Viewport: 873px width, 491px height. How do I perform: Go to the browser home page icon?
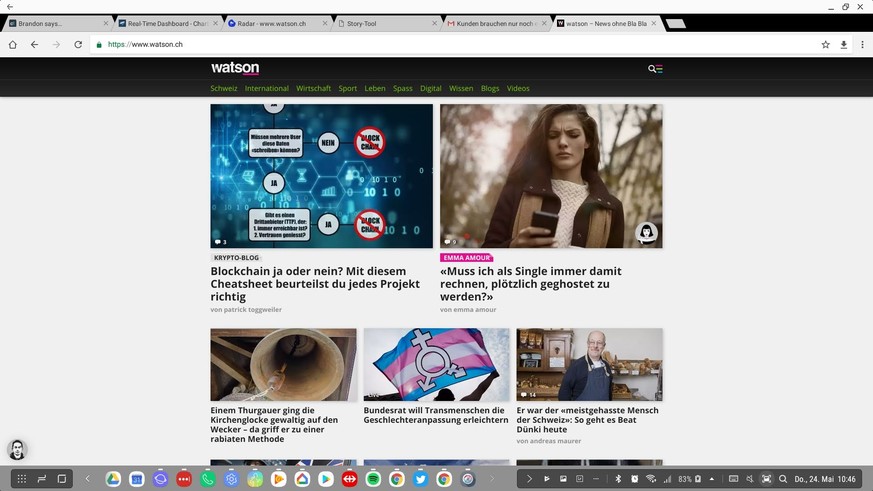coord(13,45)
